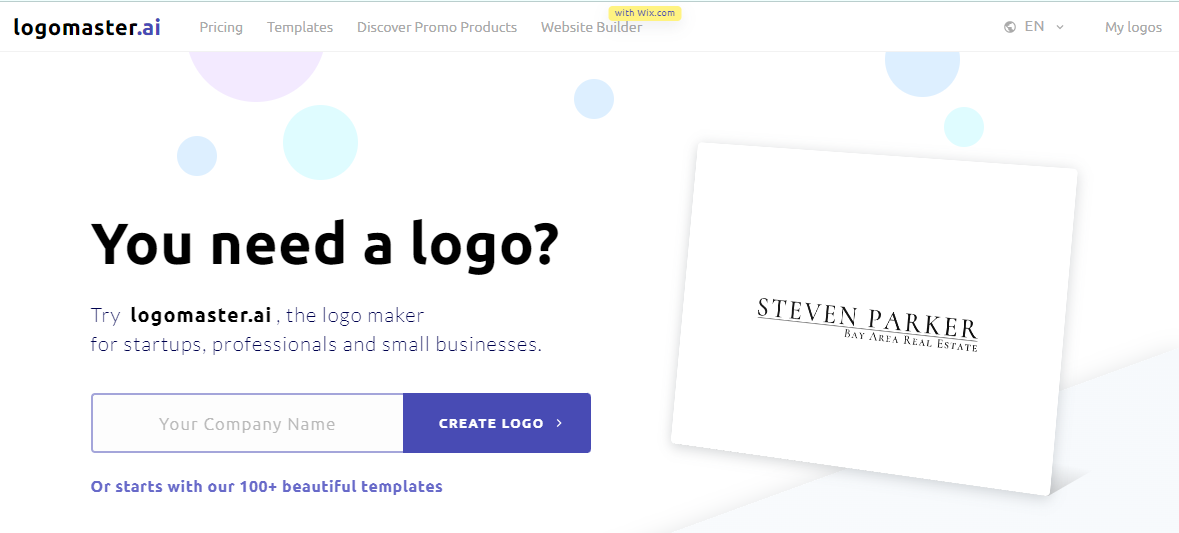
Task: Click the Steven Parker sample logo card
Action: tap(874, 319)
